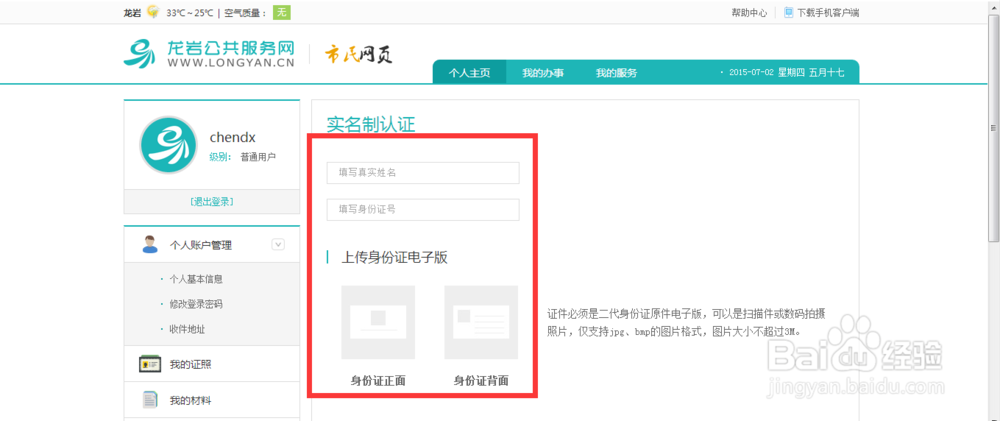The image size is (1000, 421).
Task: Click 身份证正面 caption label
Action: coord(378,381)
